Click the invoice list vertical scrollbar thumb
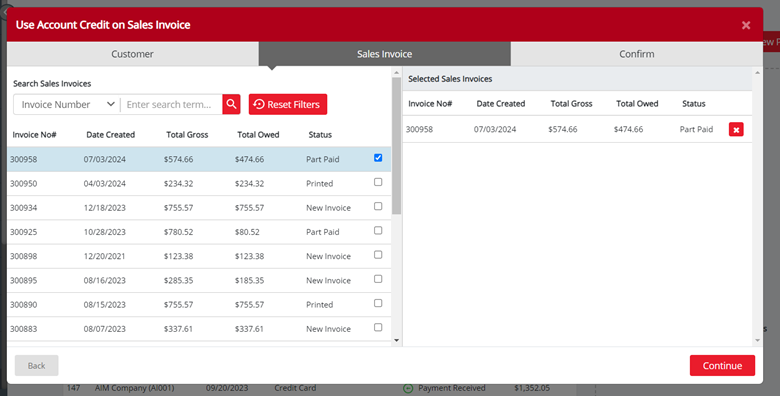The height and width of the screenshot is (396, 780). point(396,146)
